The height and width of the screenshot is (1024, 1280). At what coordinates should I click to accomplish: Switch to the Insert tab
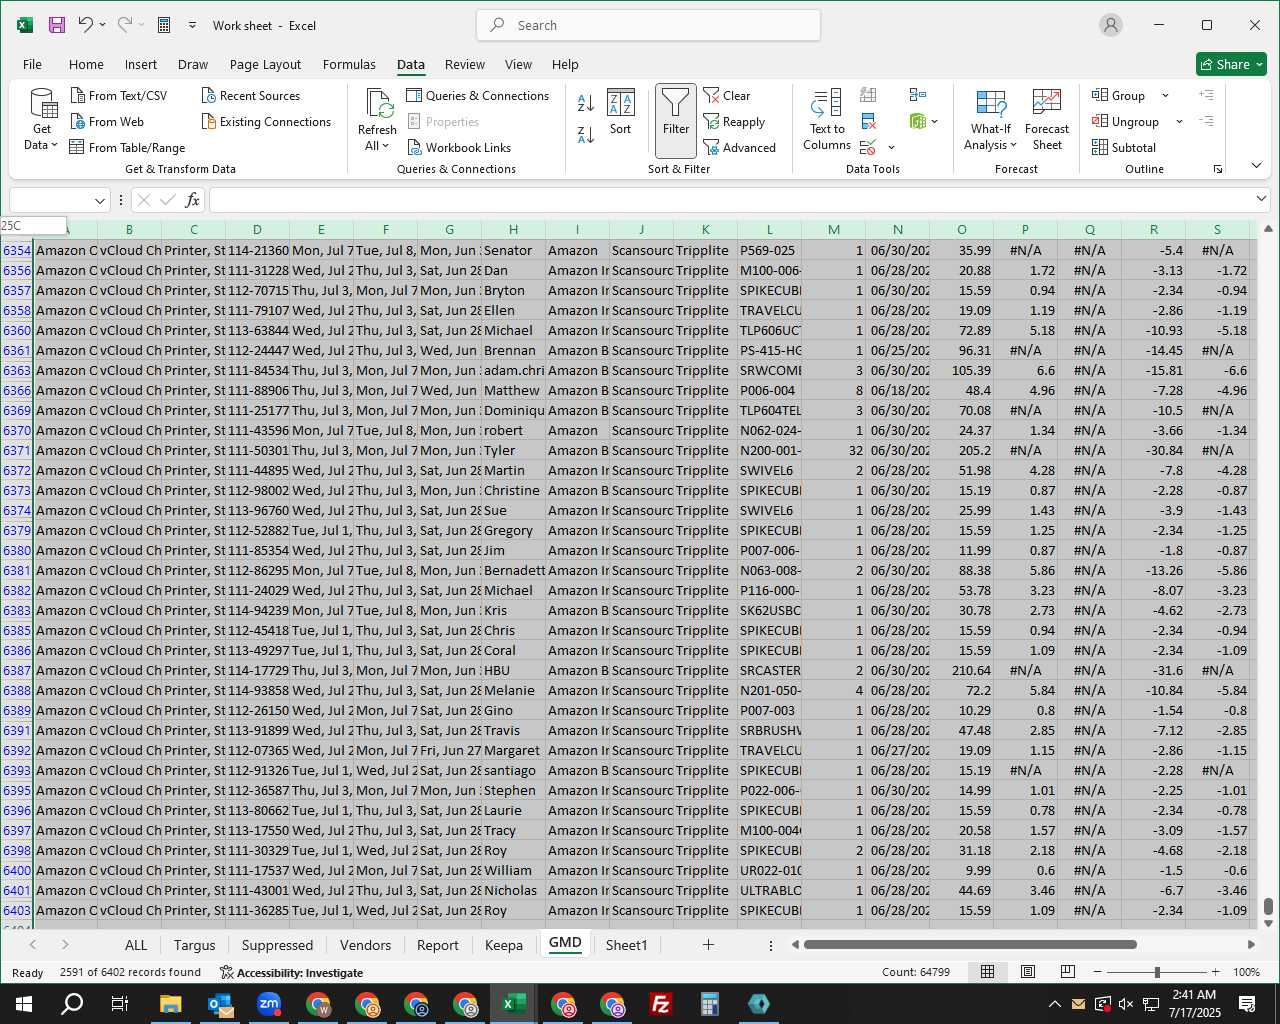pyautogui.click(x=141, y=64)
